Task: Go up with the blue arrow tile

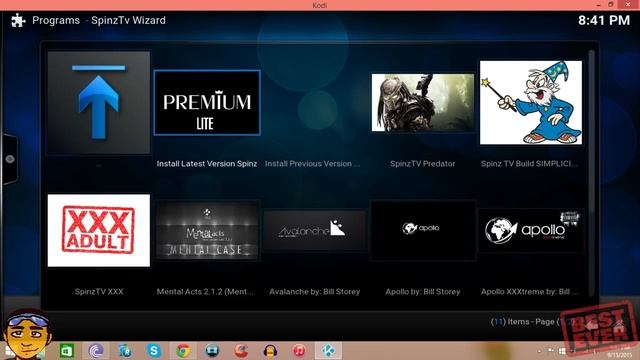Action: (x=98, y=102)
